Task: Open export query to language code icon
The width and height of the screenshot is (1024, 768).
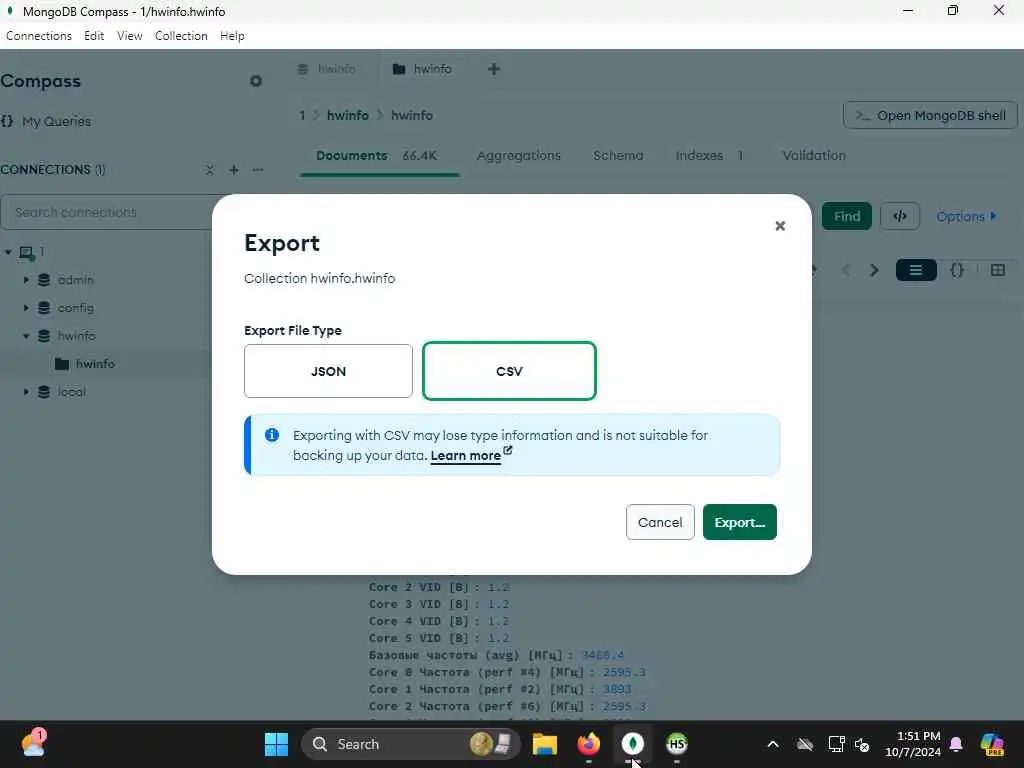Action: click(x=900, y=216)
